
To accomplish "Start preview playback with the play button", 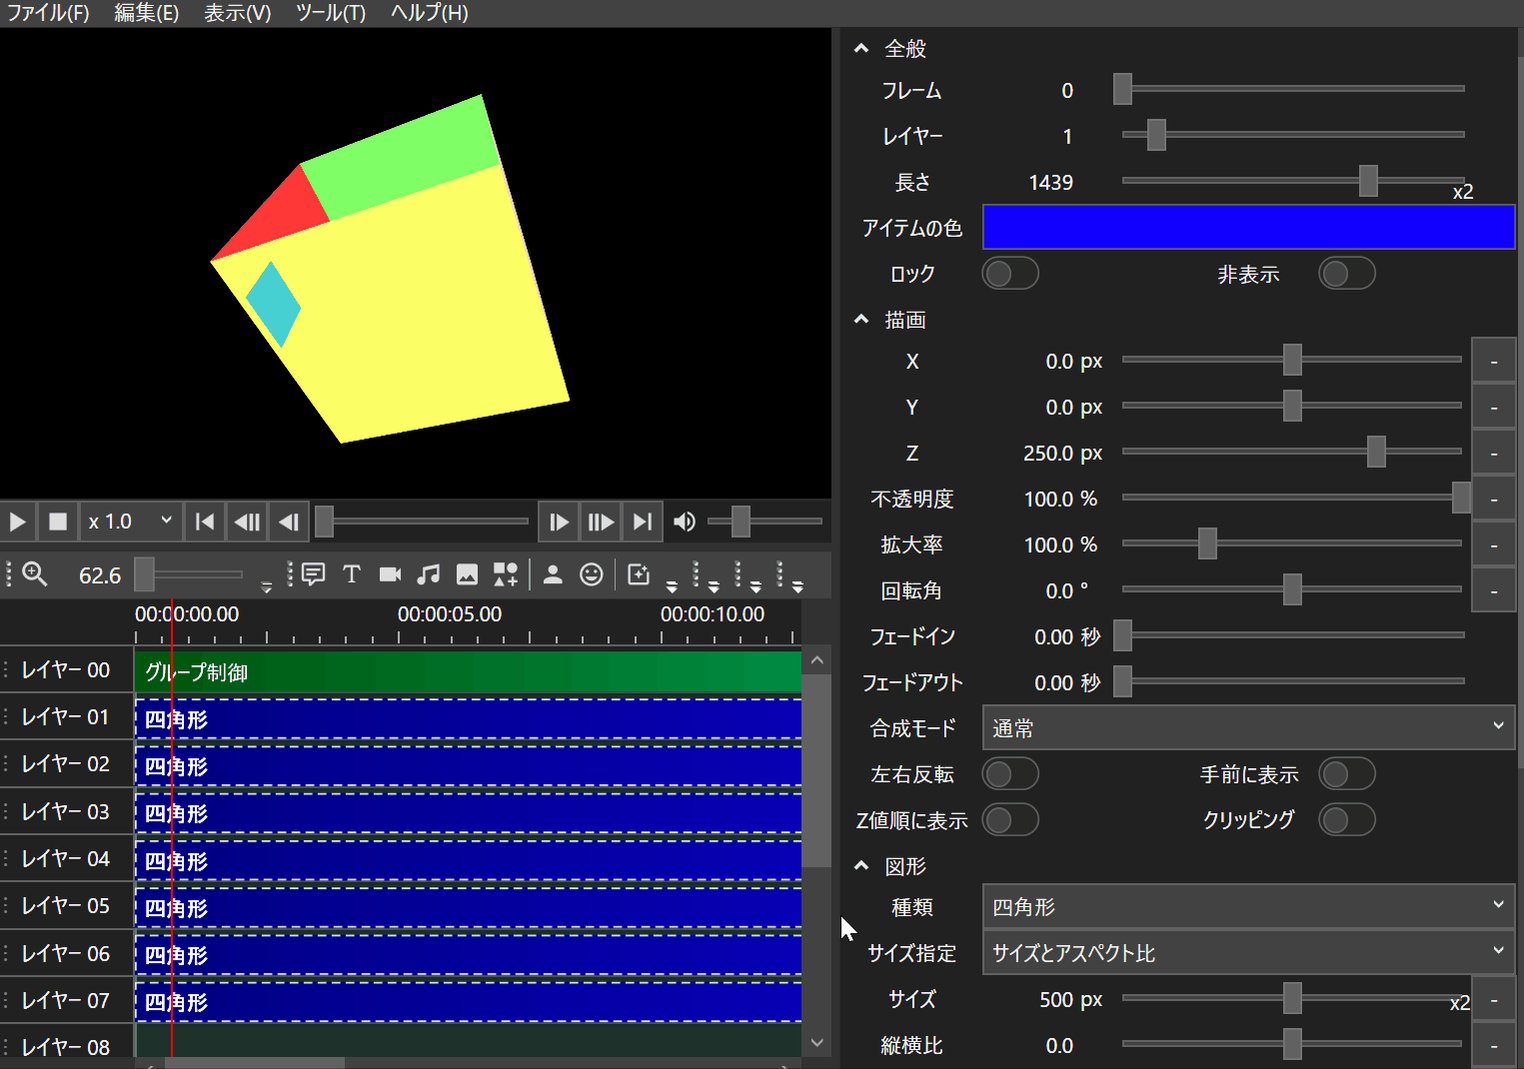I will pyautogui.click(x=17, y=522).
